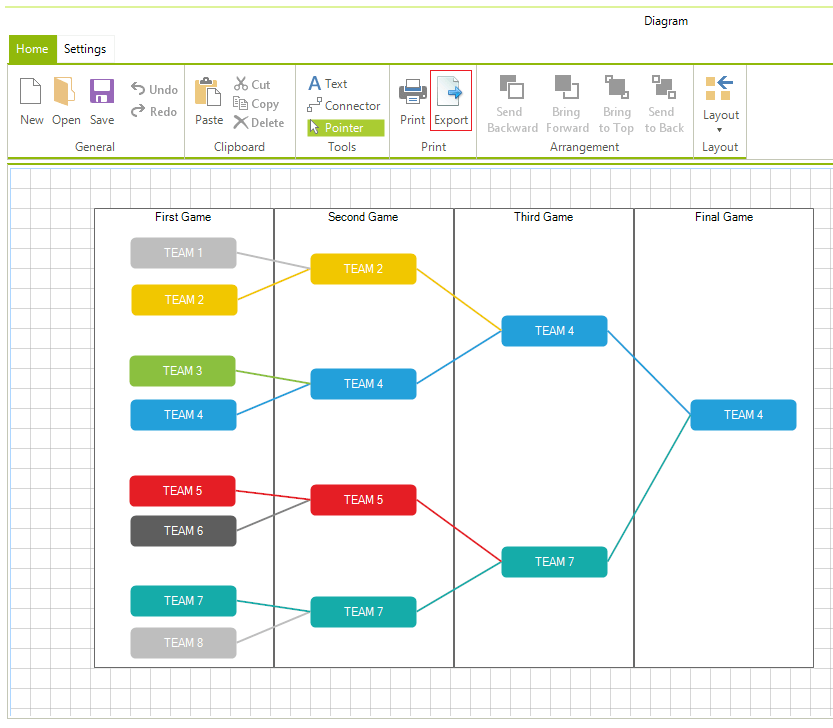833x728 pixels.
Task: Delete the selected element
Action: coord(259,122)
